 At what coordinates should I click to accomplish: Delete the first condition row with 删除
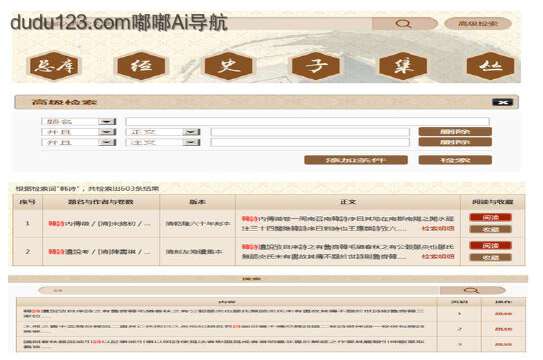[x=455, y=132]
